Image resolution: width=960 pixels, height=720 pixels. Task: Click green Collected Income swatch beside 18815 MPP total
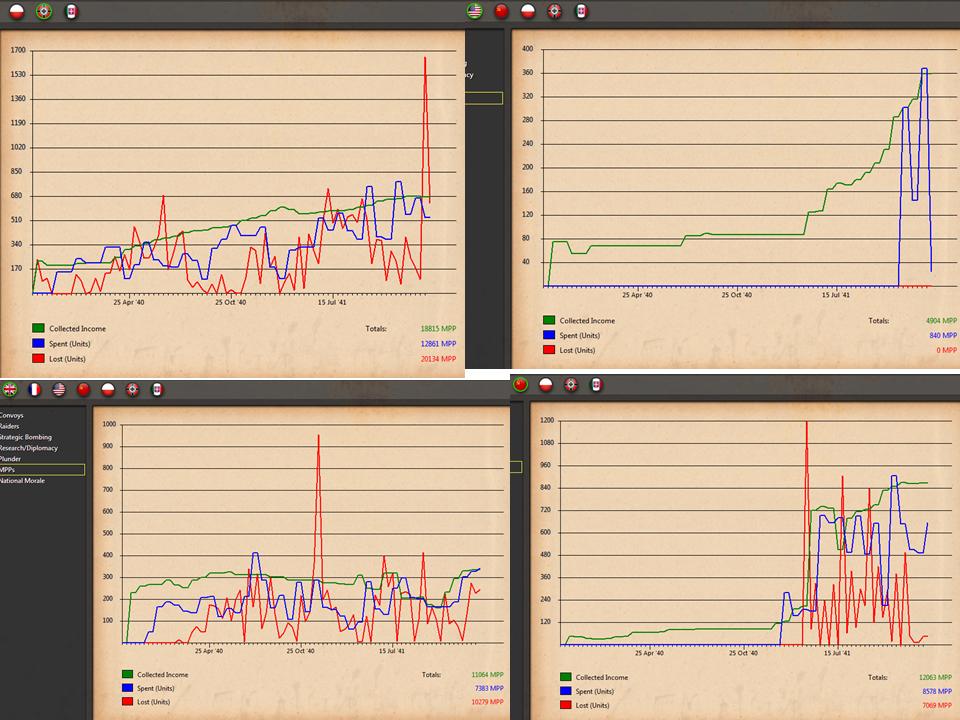pos(39,328)
